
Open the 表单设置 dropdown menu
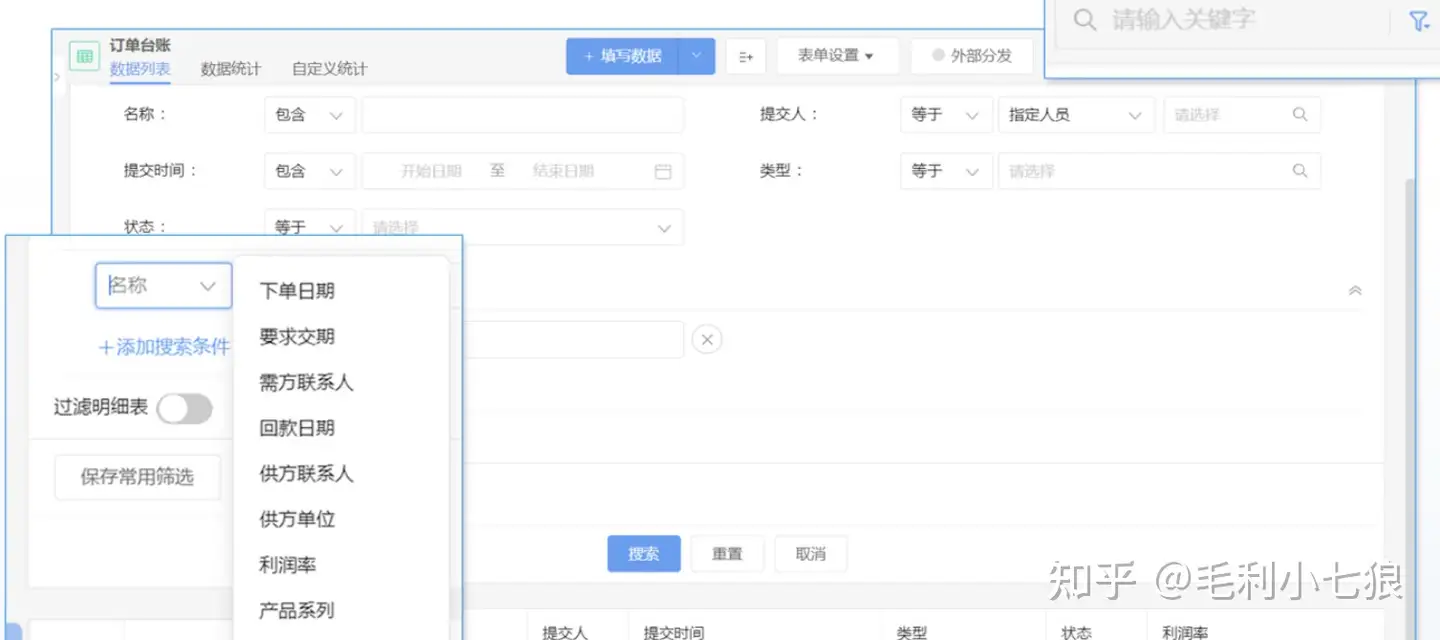pos(837,56)
